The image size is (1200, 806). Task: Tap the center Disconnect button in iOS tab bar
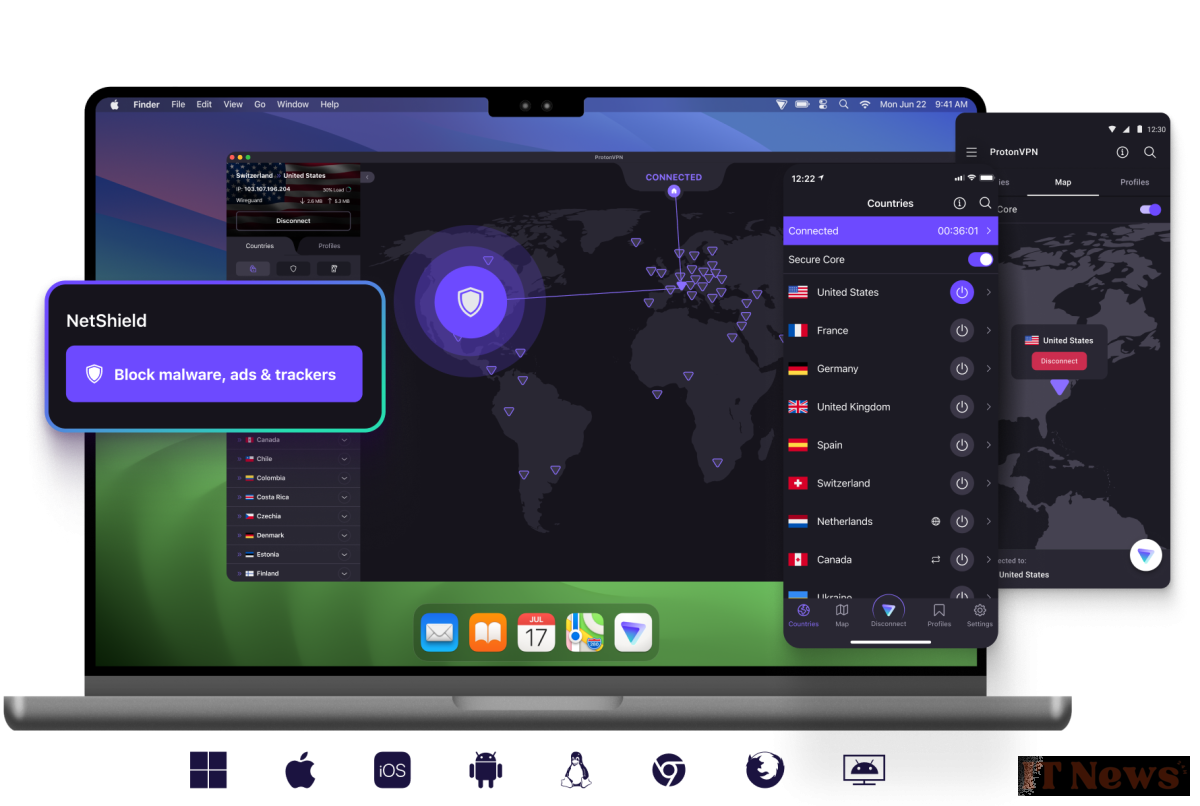[x=888, y=612]
